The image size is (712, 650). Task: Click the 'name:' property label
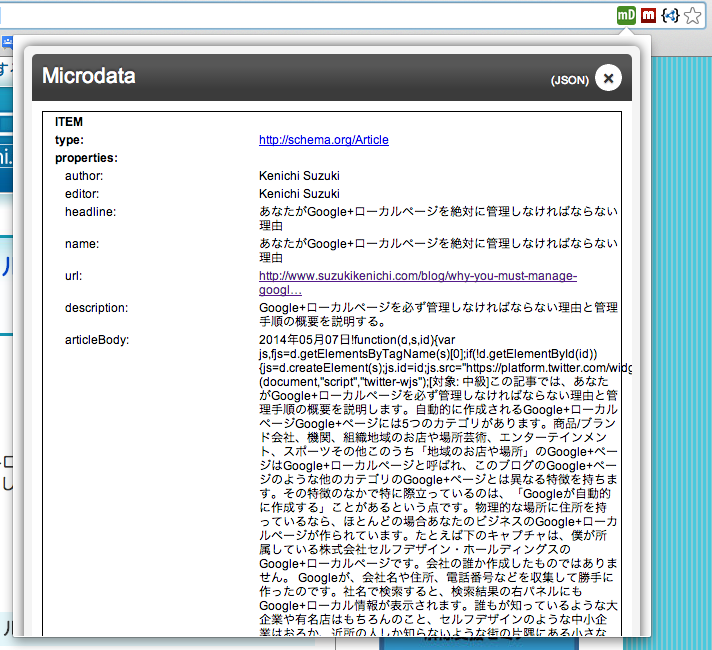[x=82, y=244]
